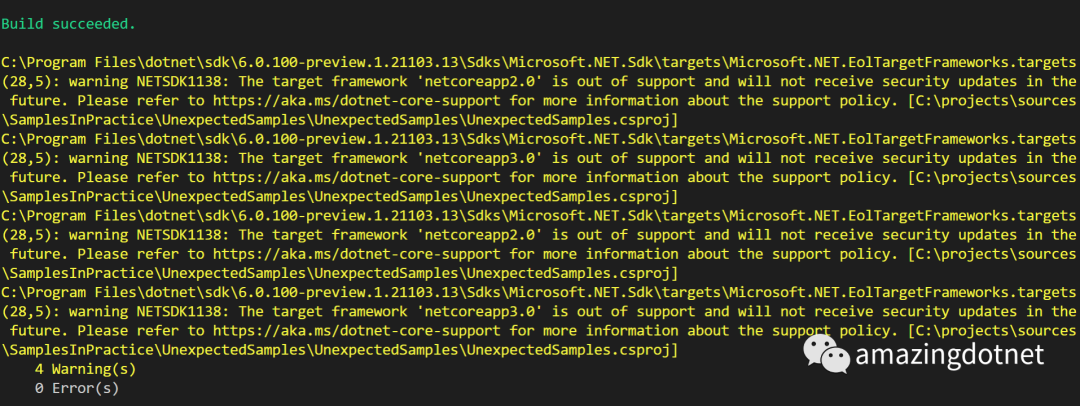Open EolTargetFrameworks.targets path in third warning
Screen dimensions: 1080x406
(x=538, y=216)
